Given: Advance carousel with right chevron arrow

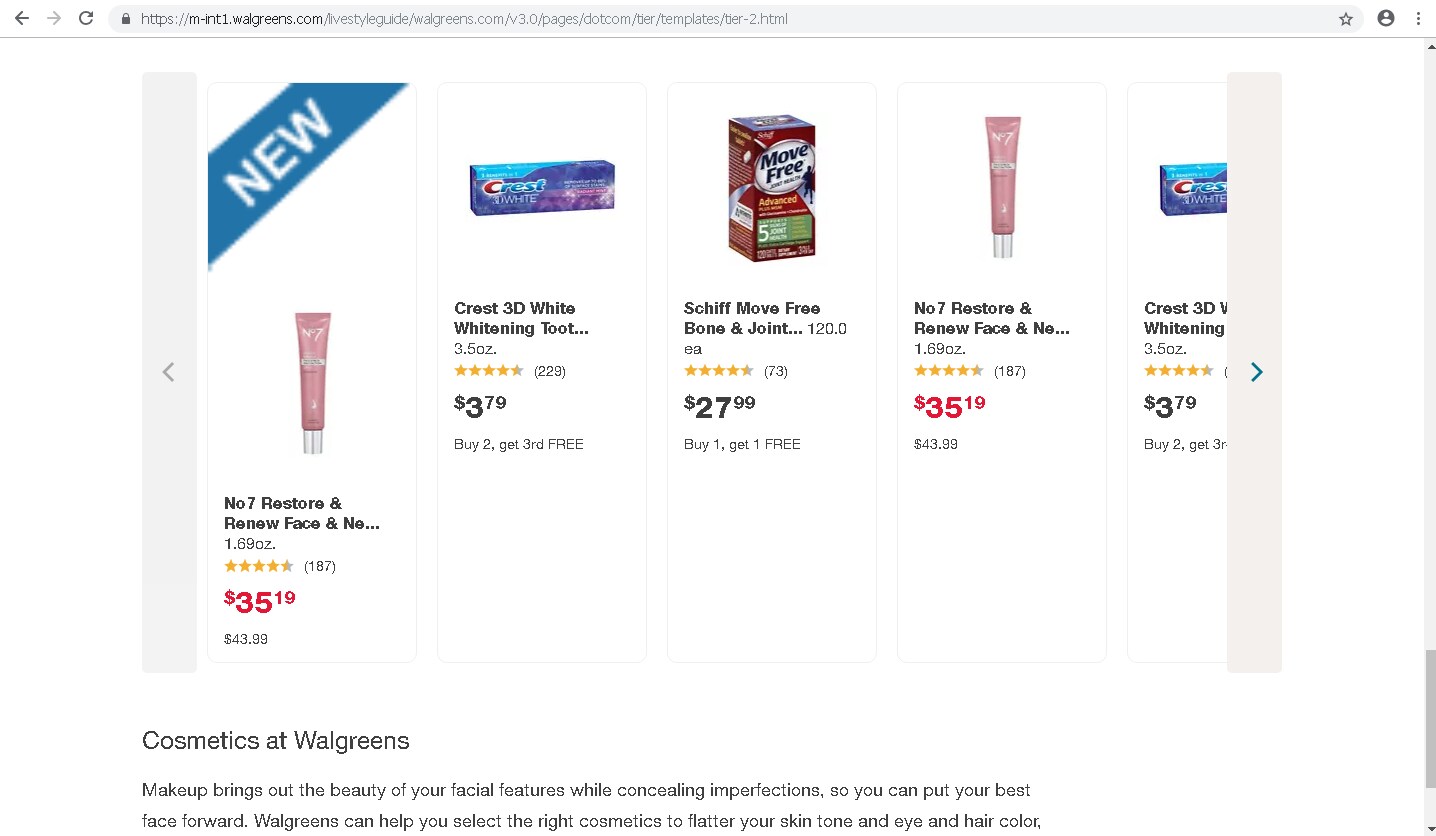Looking at the screenshot, I should pyautogui.click(x=1256, y=372).
